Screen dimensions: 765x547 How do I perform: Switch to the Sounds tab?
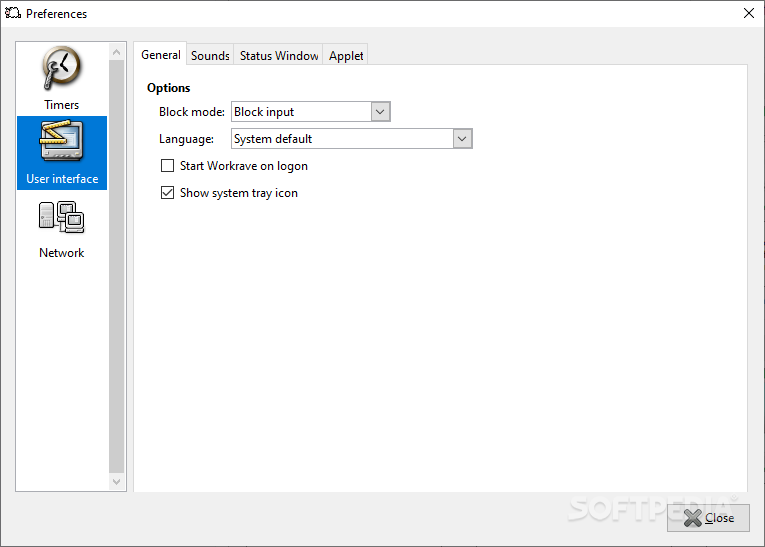210,56
